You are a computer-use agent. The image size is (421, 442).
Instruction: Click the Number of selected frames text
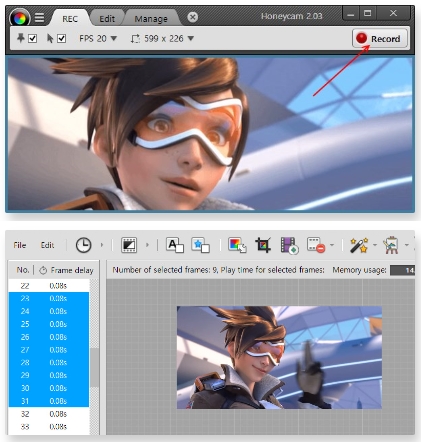point(218,270)
